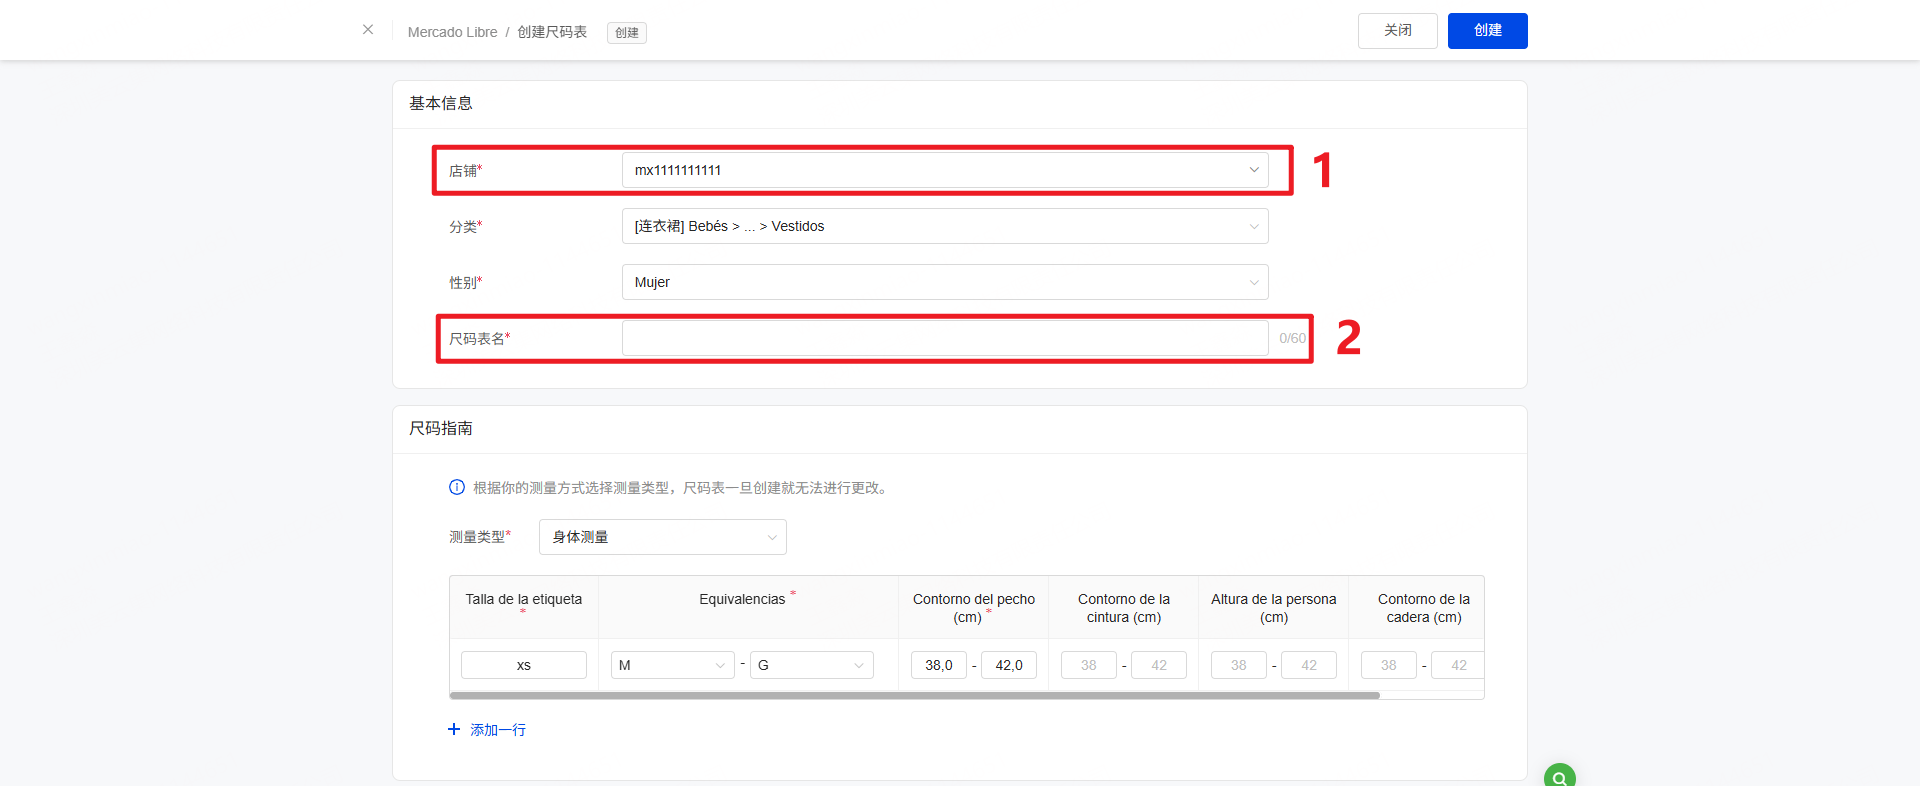
Task: Click the table horizontal scrollbar
Action: [x=914, y=695]
